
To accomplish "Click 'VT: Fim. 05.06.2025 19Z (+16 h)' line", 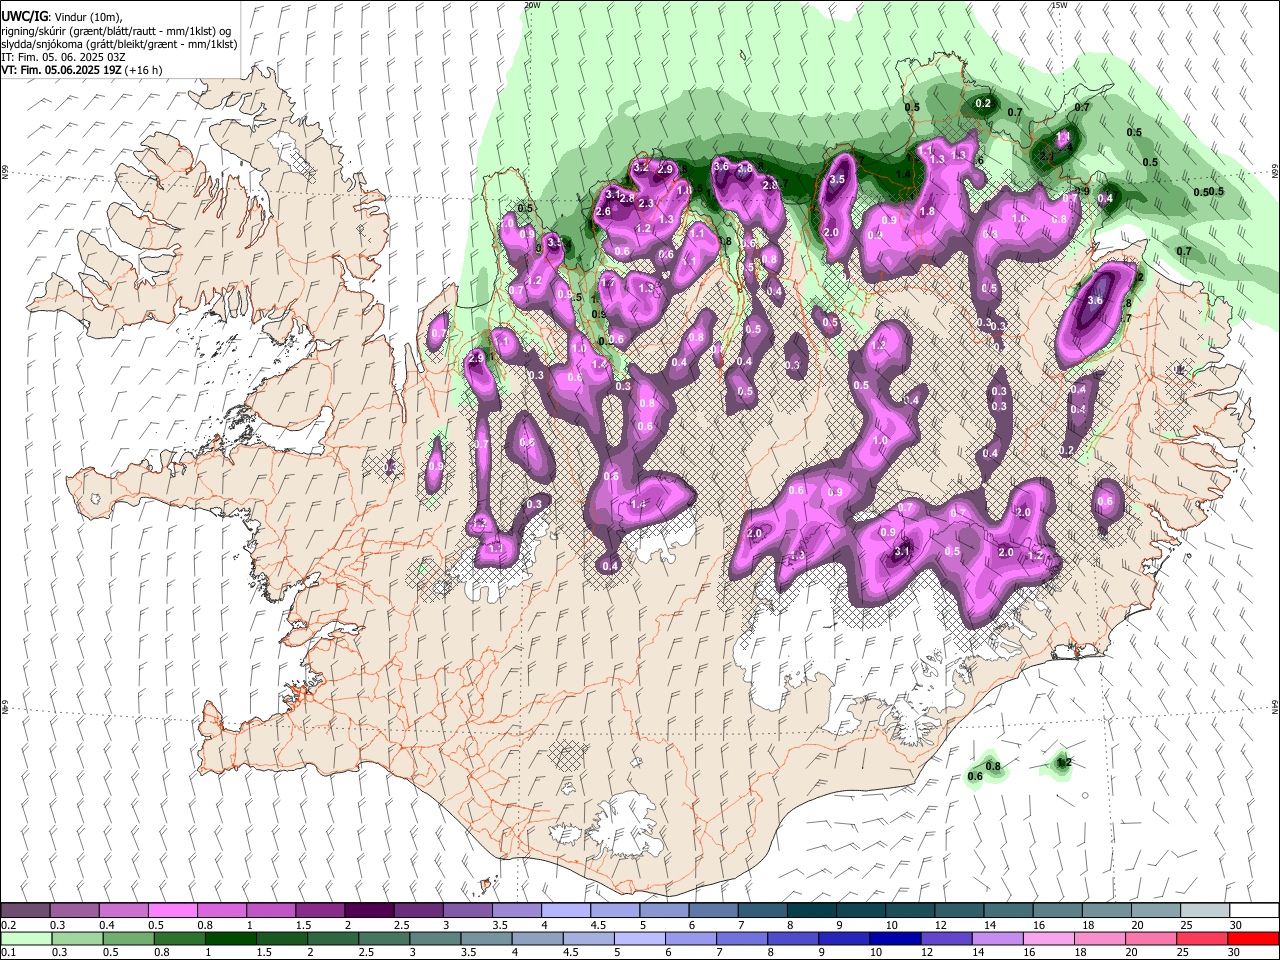I will click(82, 70).
